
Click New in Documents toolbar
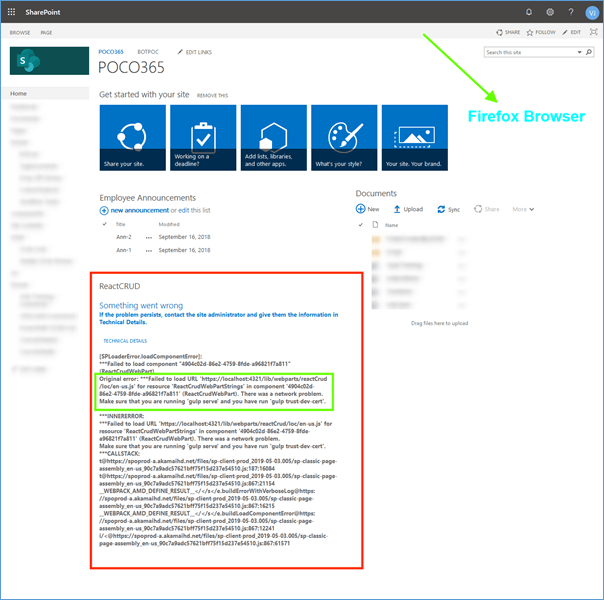tap(367, 209)
